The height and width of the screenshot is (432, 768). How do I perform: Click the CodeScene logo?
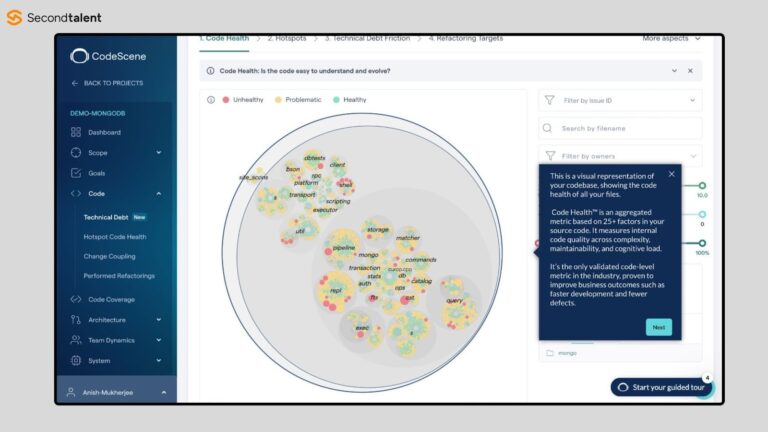(x=108, y=56)
